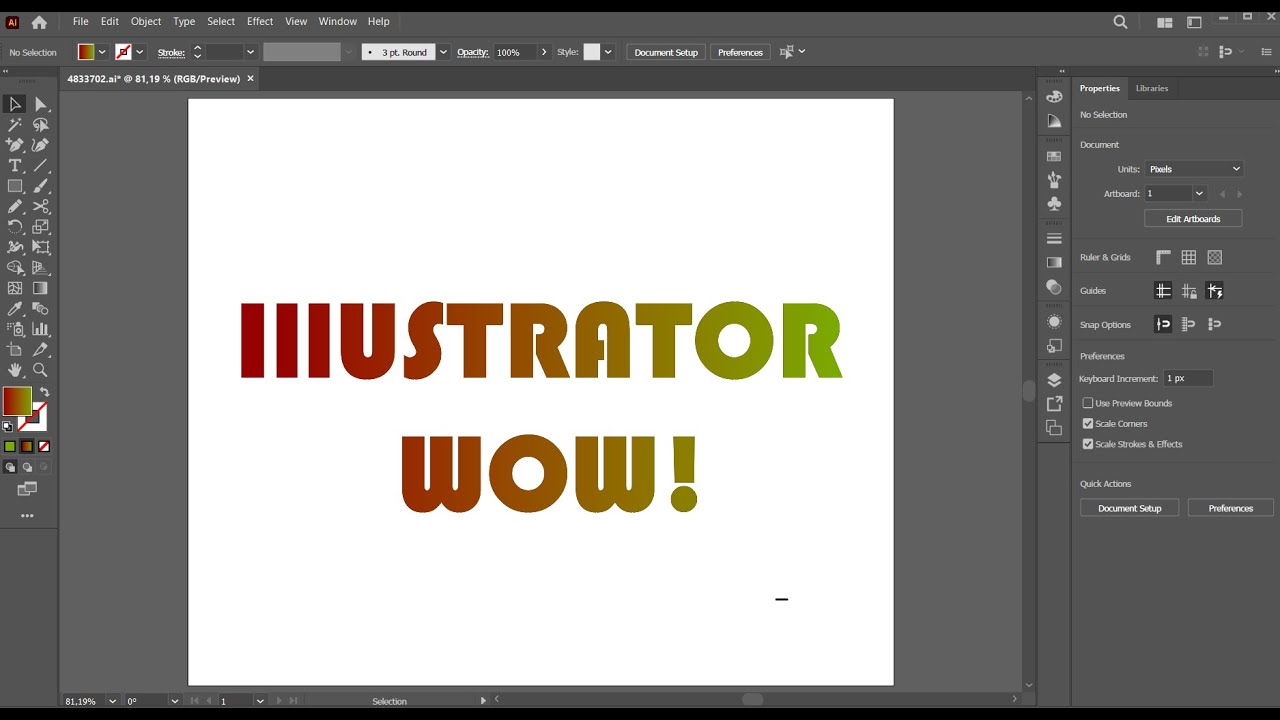The height and width of the screenshot is (720, 1280).
Task: Toggle lock guides button
Action: [1189, 291]
